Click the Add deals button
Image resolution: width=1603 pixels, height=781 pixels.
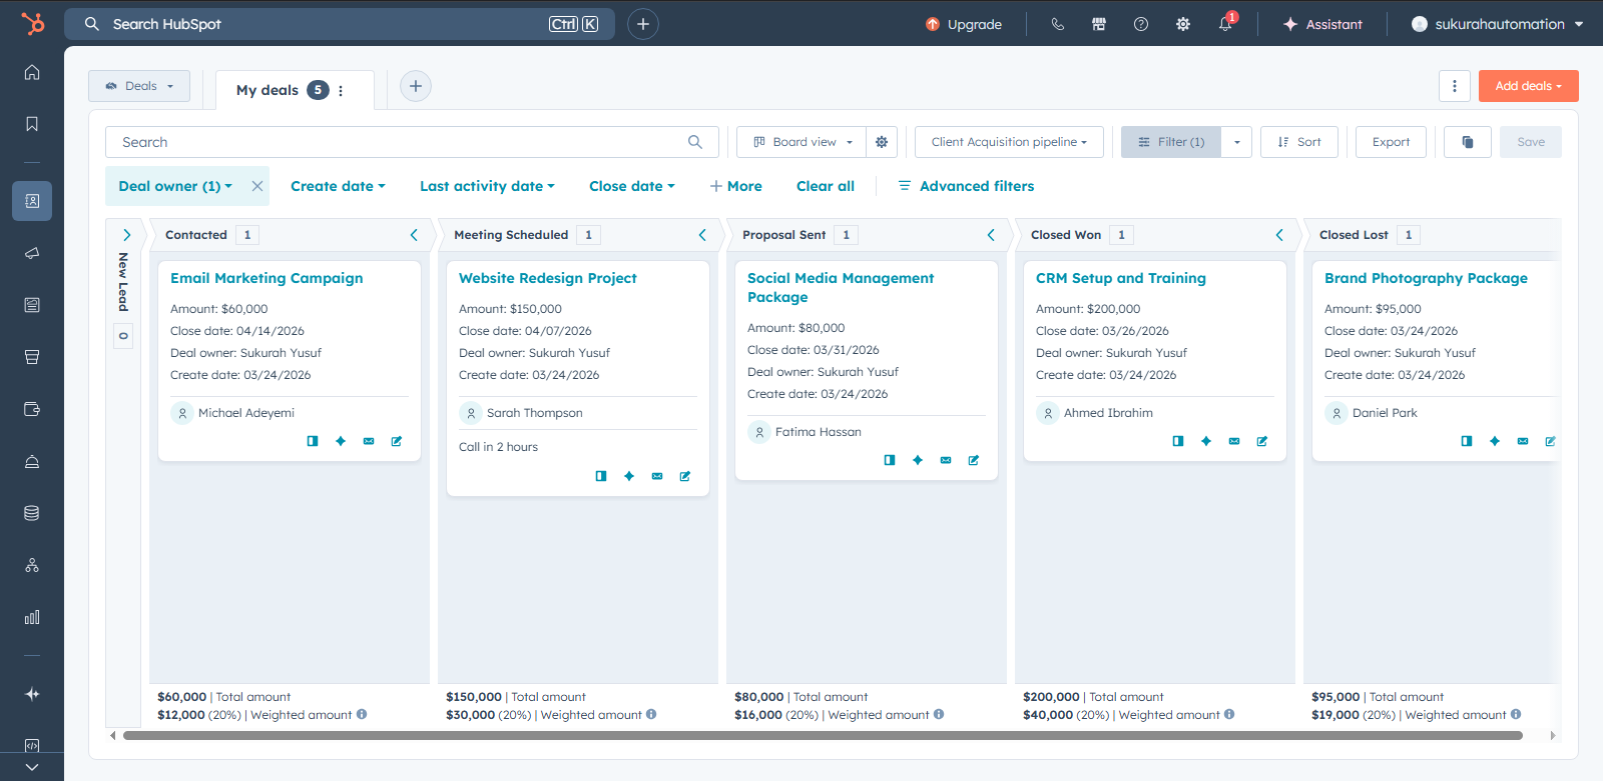tap(1528, 86)
